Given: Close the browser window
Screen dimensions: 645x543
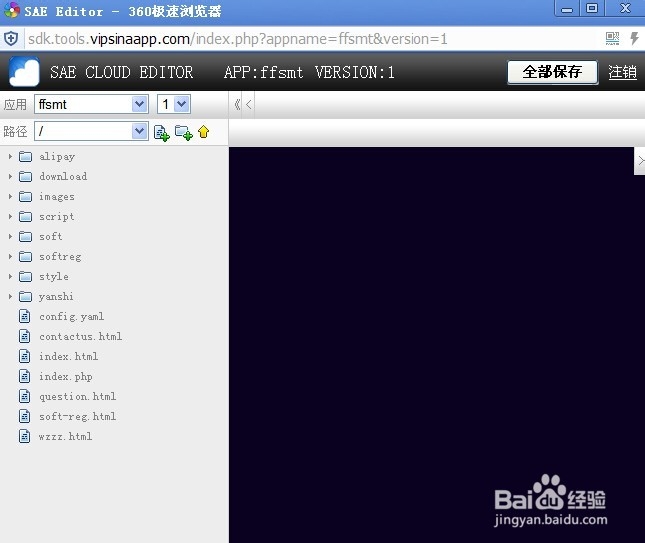Looking at the screenshot, I should click(625, 9).
